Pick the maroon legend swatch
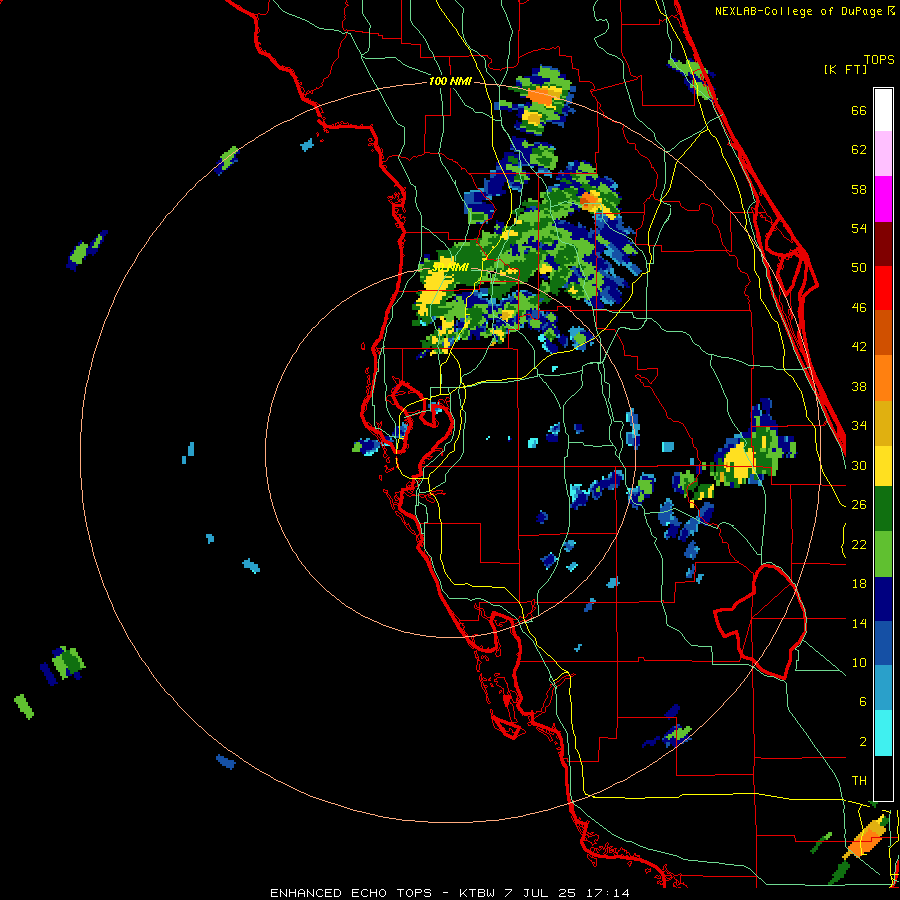900x900 pixels. pyautogui.click(x=883, y=243)
